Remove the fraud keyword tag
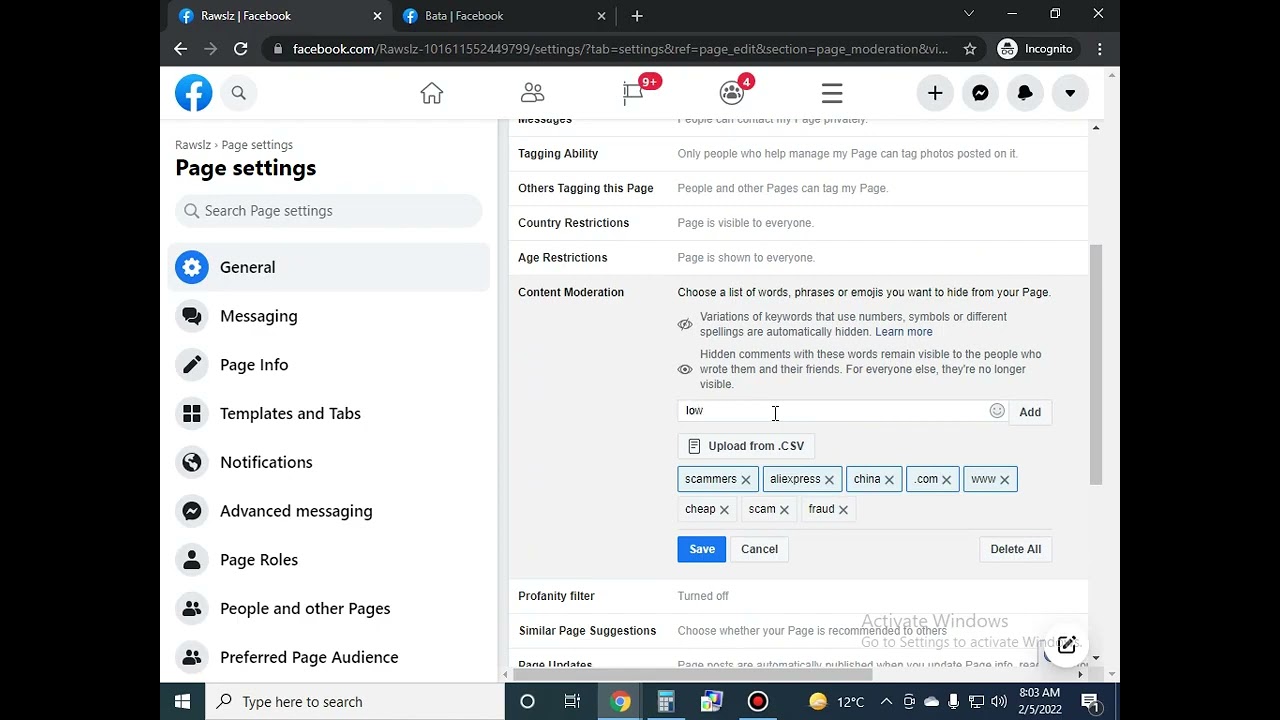 click(843, 510)
